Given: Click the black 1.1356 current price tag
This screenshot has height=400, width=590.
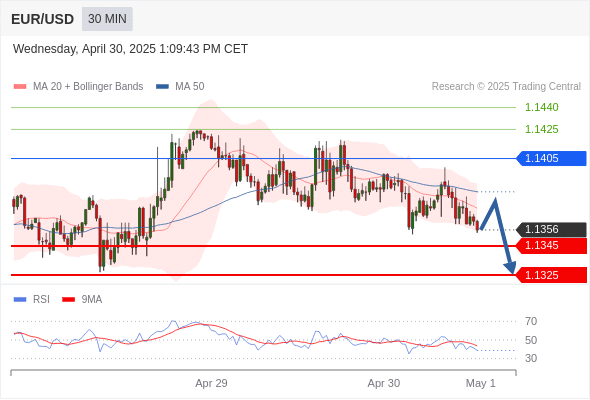Looking at the screenshot, I should click(x=552, y=229).
